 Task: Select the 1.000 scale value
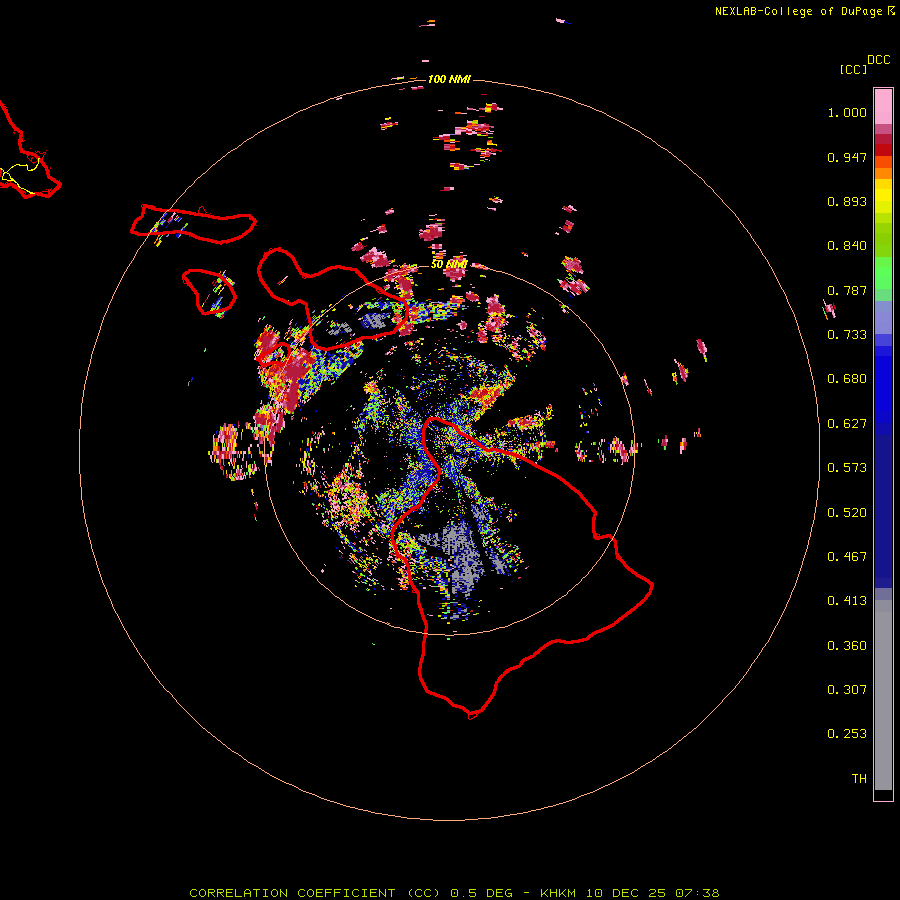pos(847,112)
